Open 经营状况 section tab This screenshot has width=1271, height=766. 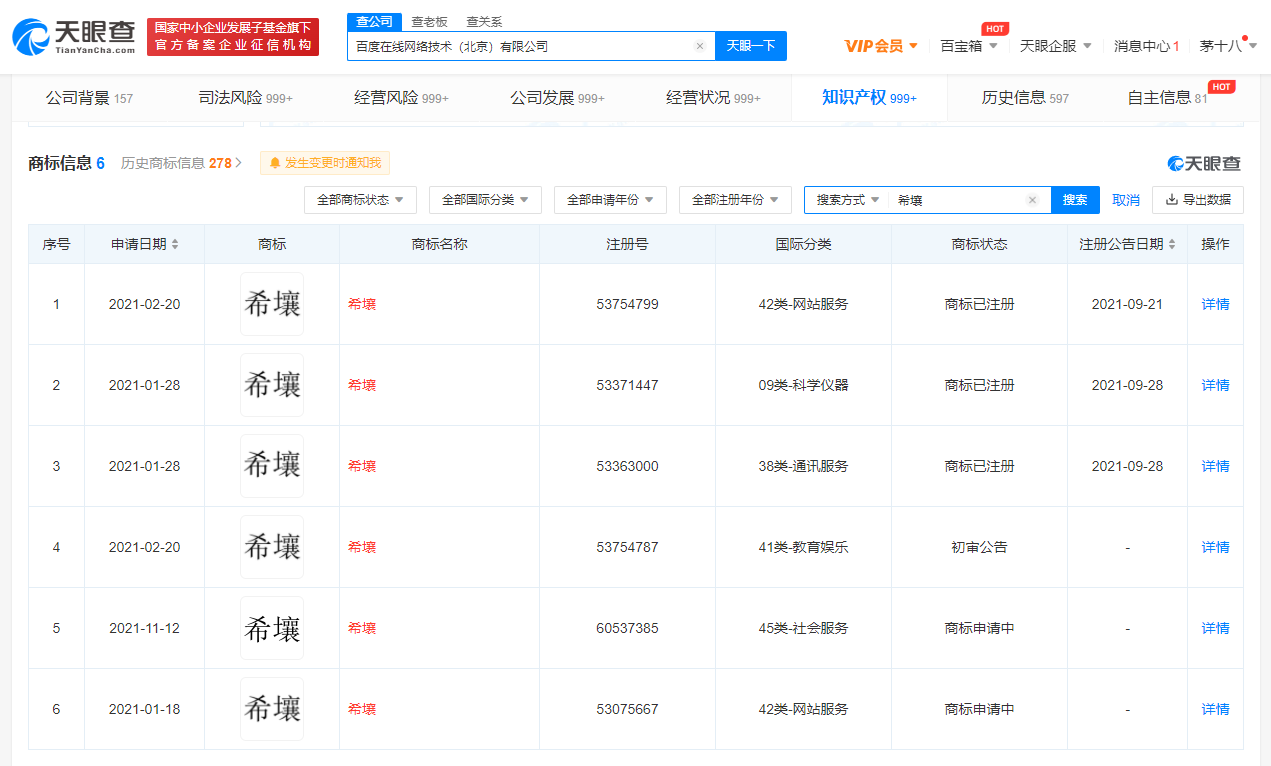[x=713, y=98]
